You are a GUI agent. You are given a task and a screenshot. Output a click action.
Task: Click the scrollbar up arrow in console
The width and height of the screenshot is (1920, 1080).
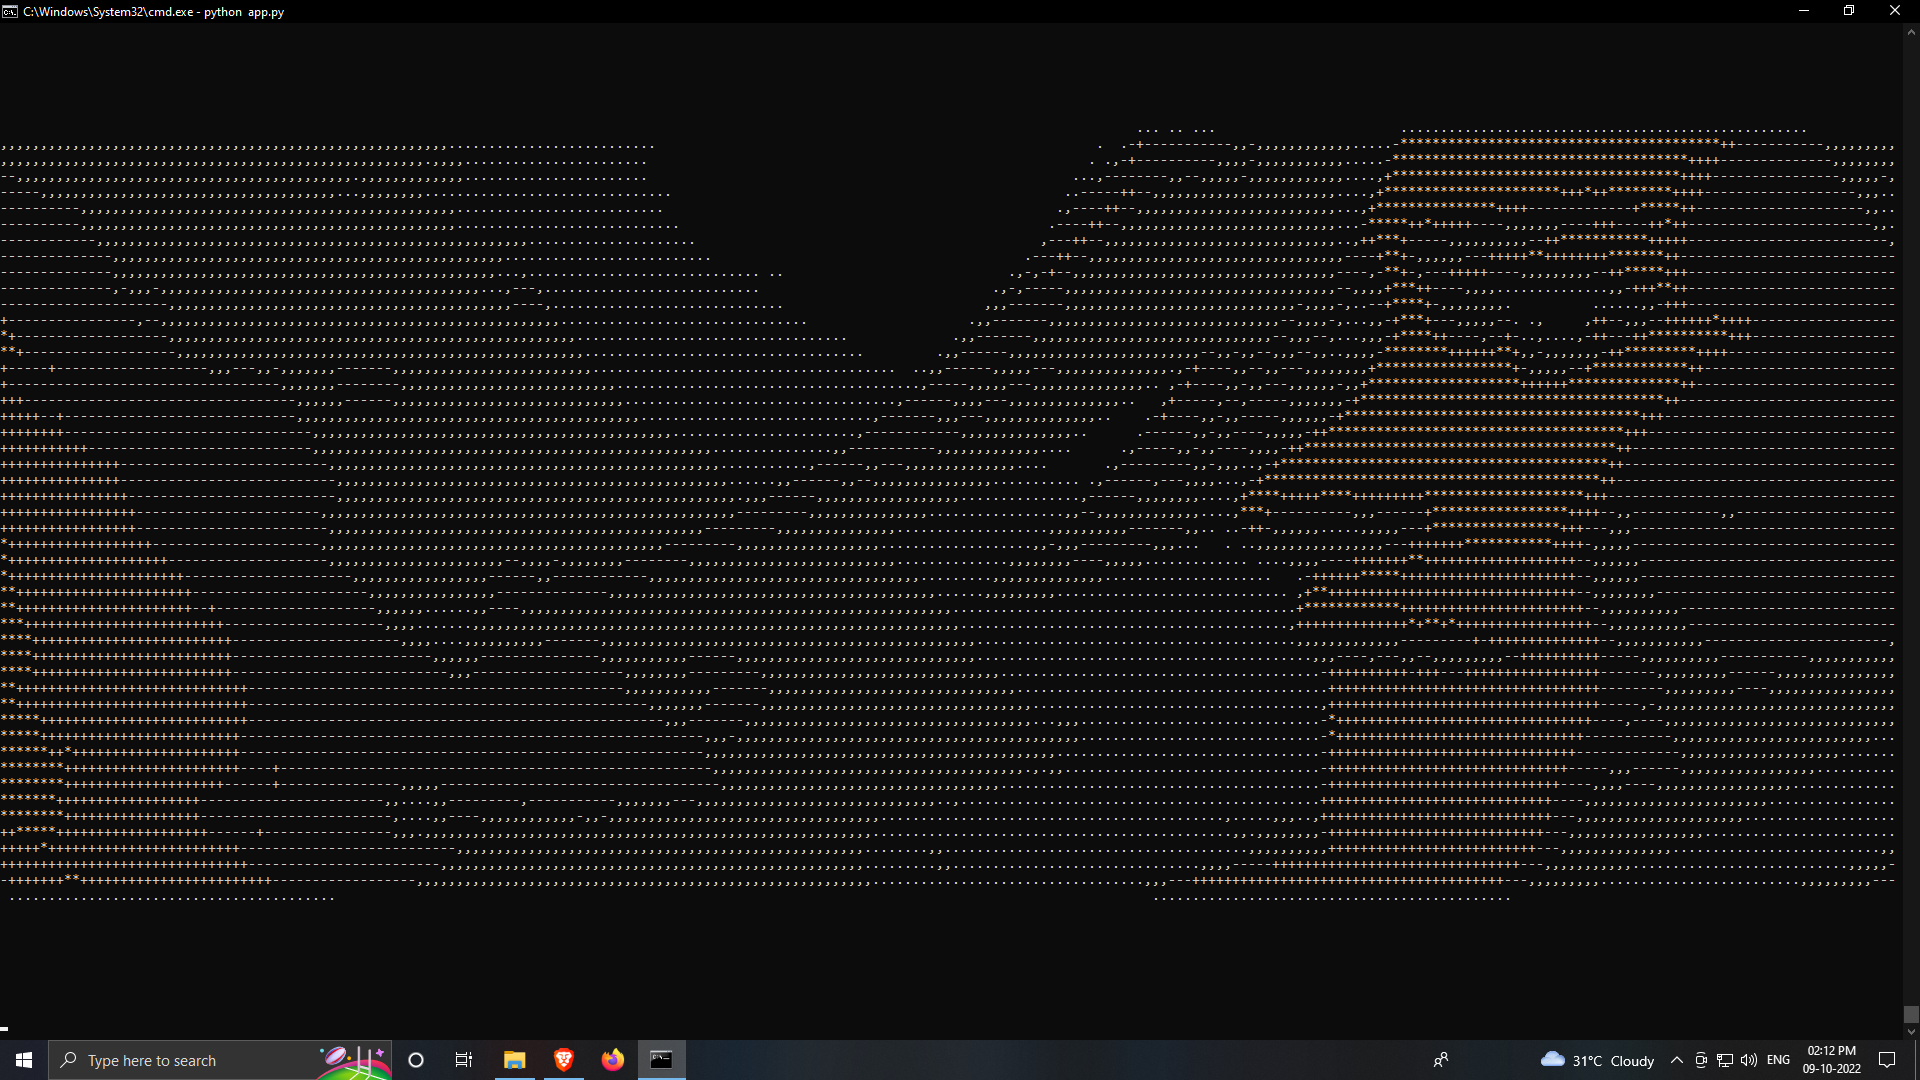pyautogui.click(x=1911, y=32)
